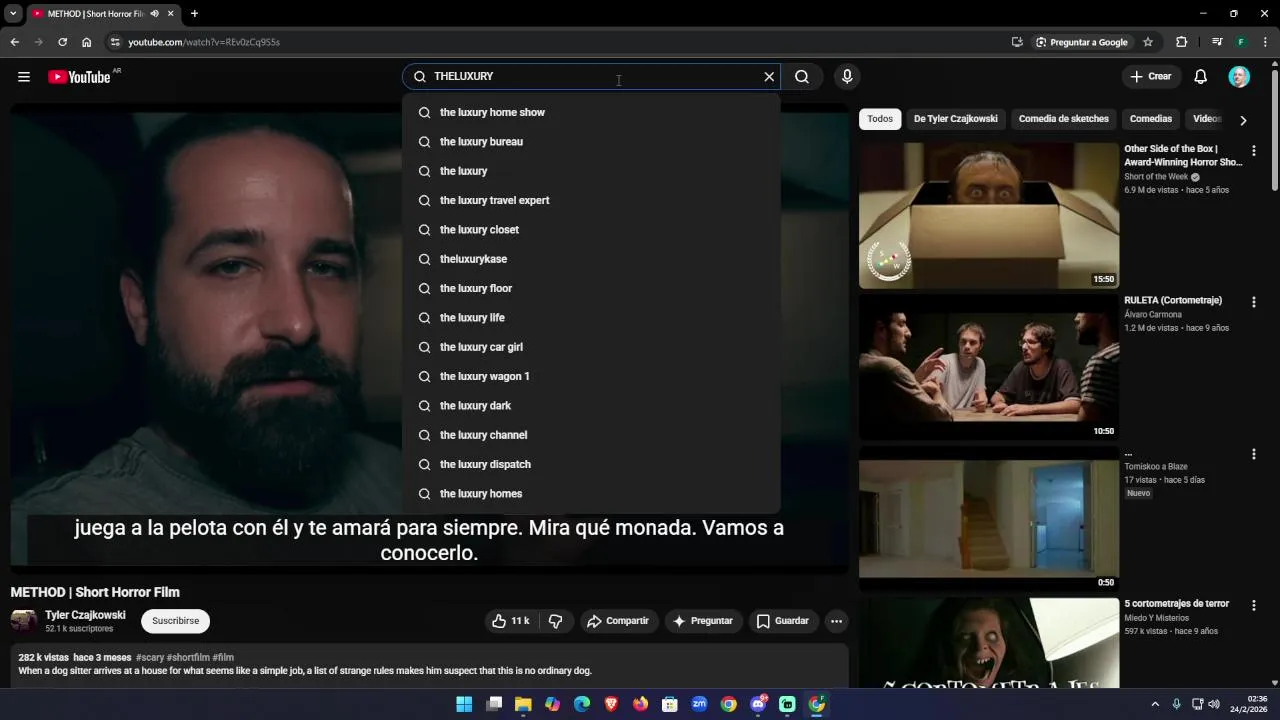This screenshot has height=720, width=1280.
Task: Select suggestion 'the luxury home show'
Action: point(591,112)
